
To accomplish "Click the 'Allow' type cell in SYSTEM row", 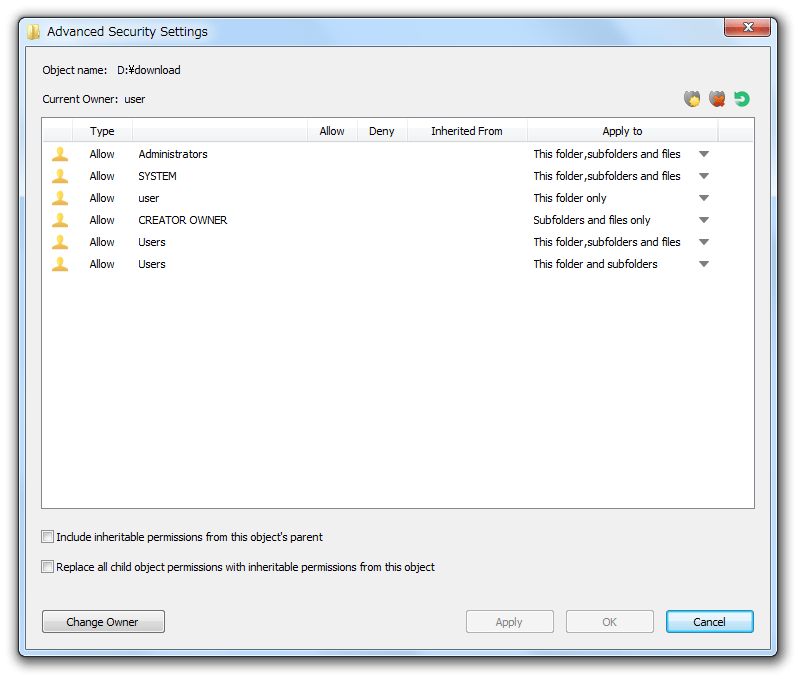I will point(102,176).
